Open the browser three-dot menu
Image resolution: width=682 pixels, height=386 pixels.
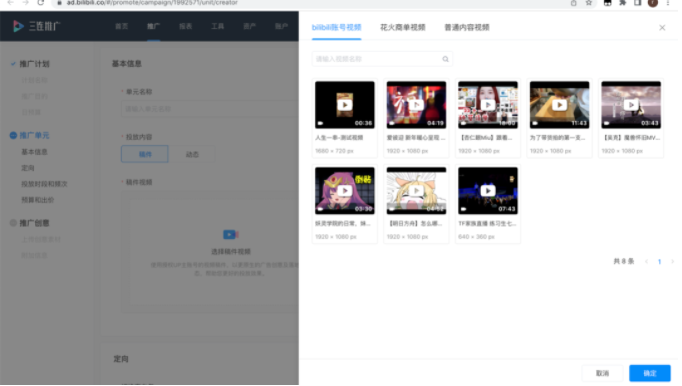click(x=668, y=3)
